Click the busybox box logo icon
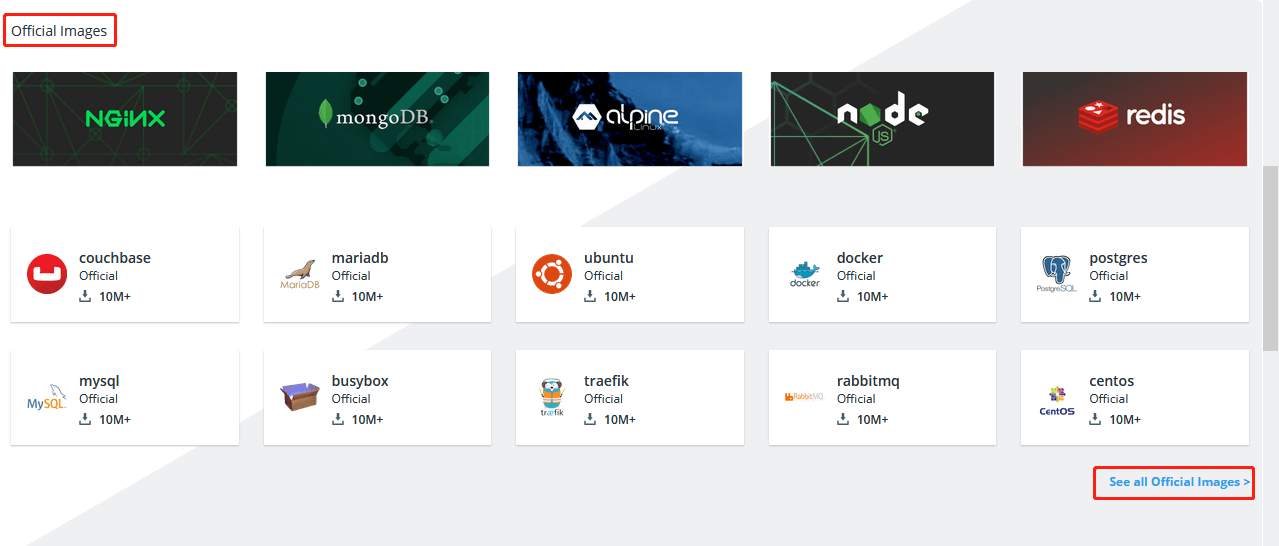1279x546 pixels. (x=299, y=397)
